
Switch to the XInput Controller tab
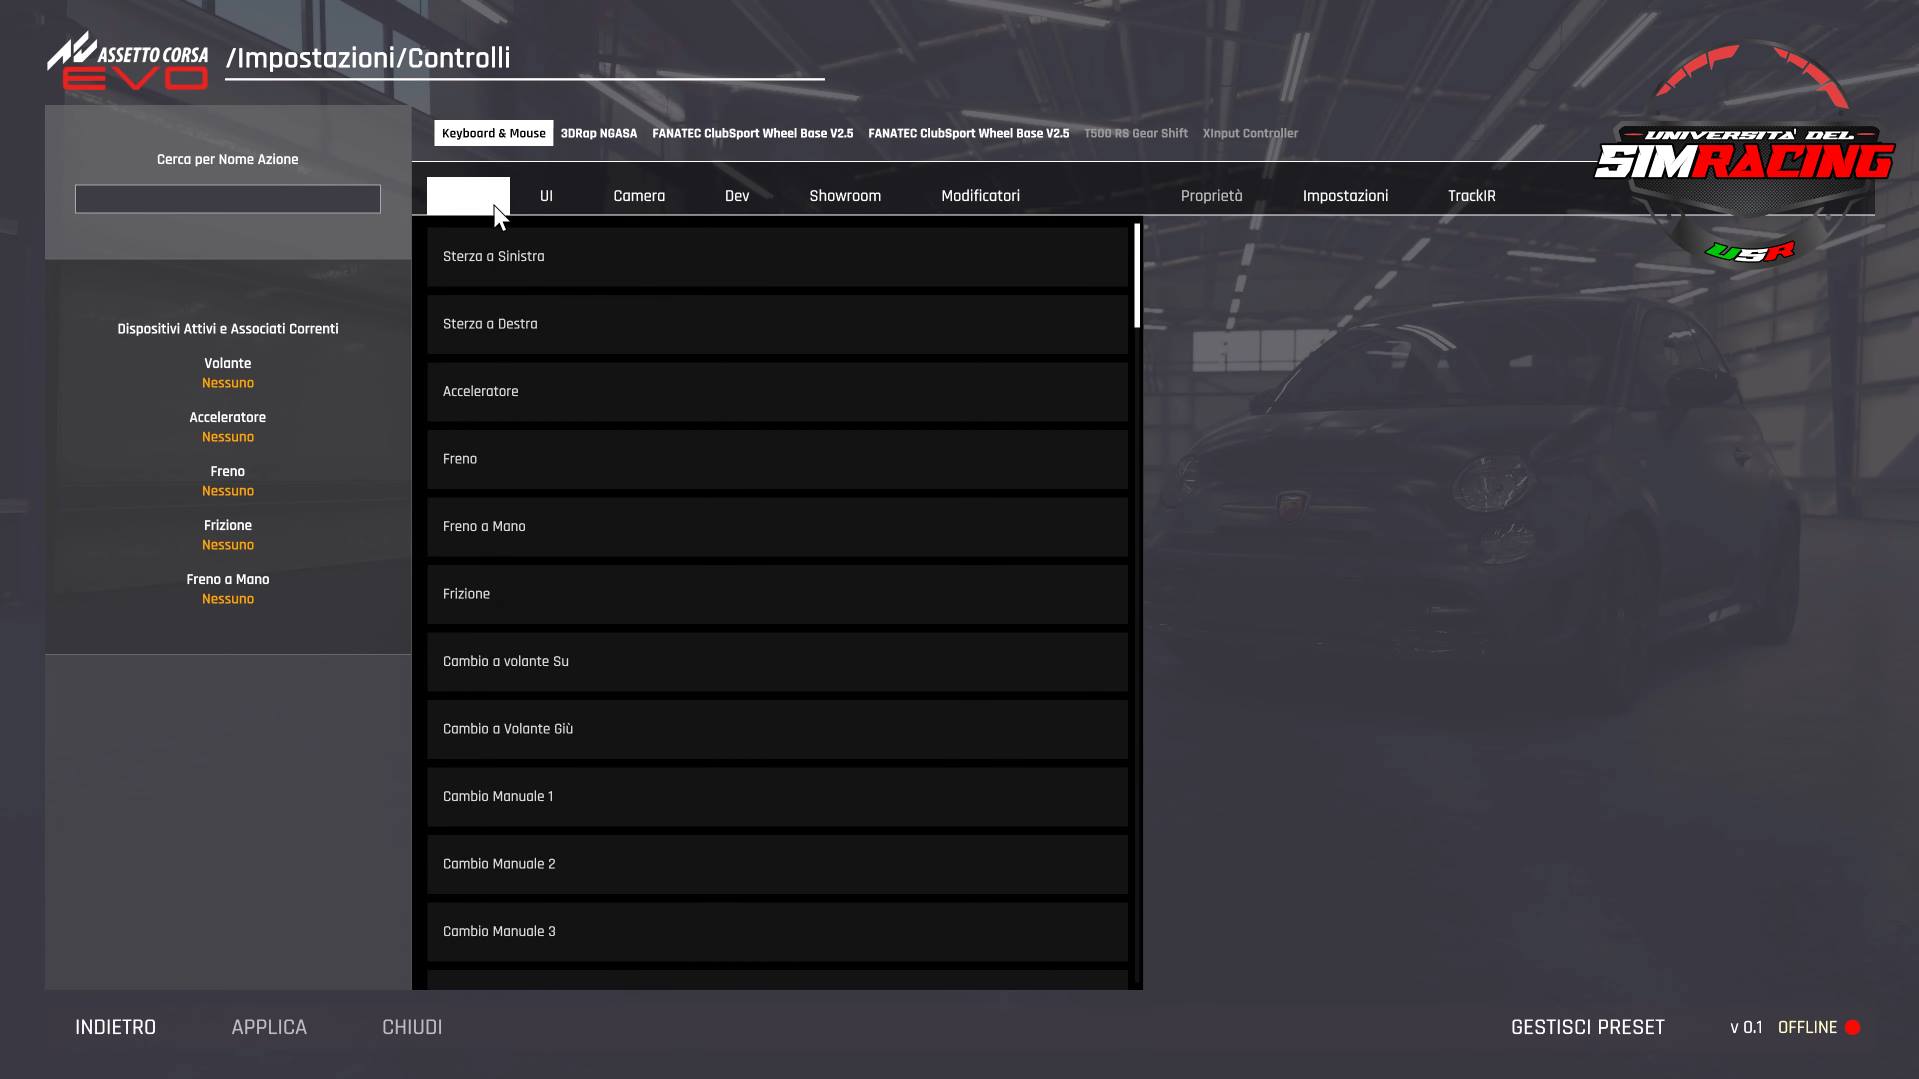tap(1250, 132)
